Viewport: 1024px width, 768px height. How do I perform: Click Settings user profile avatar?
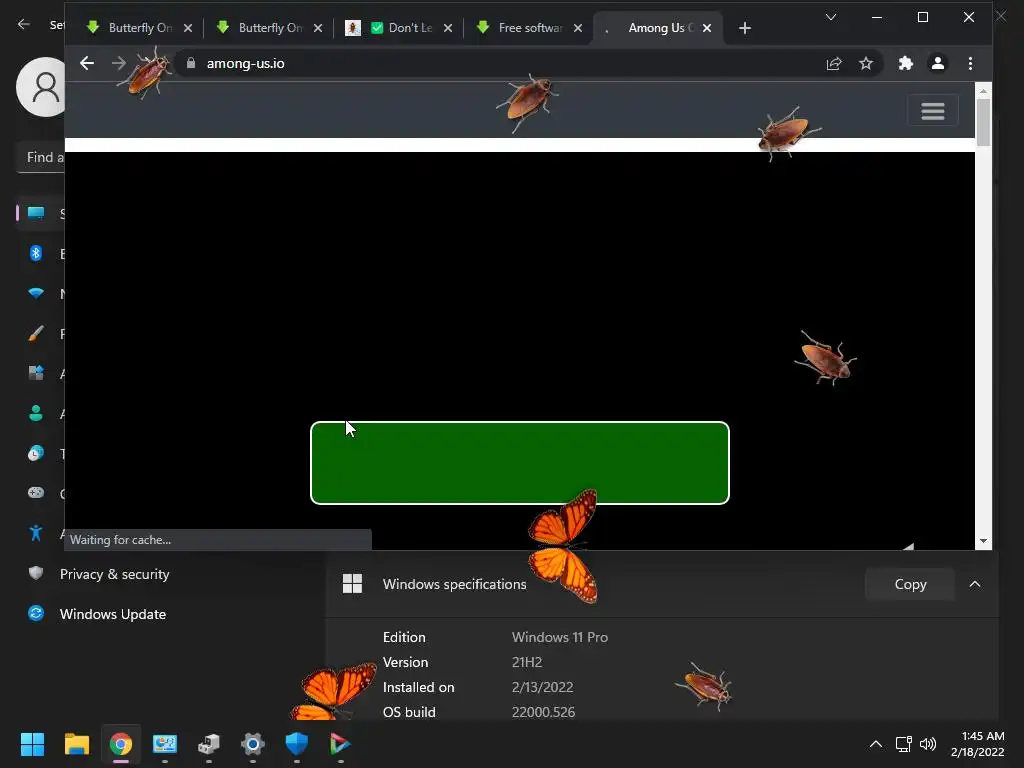point(40,87)
